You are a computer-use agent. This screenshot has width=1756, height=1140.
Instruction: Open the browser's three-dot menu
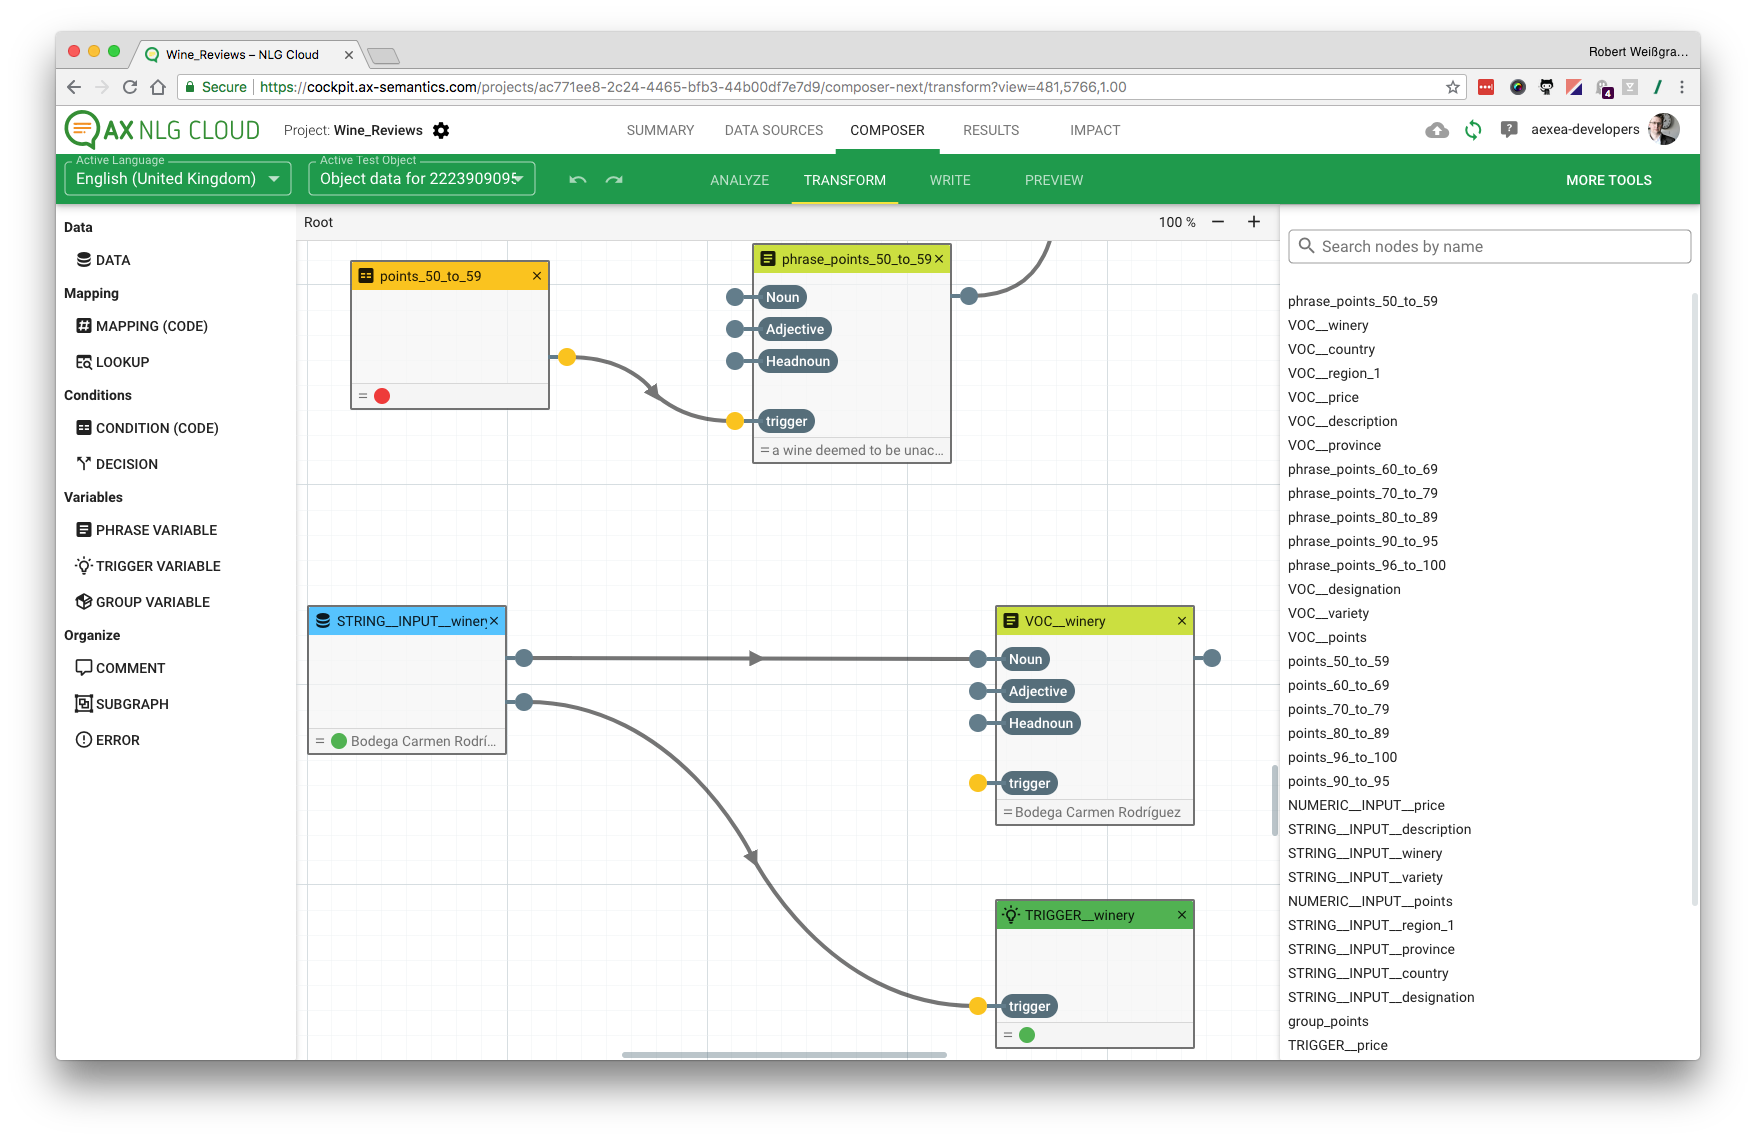[x=1682, y=87]
